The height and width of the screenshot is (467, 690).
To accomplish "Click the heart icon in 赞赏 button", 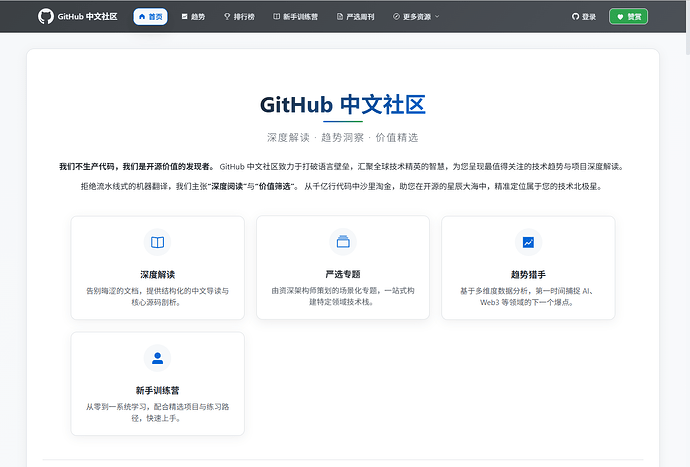I will click(x=621, y=17).
